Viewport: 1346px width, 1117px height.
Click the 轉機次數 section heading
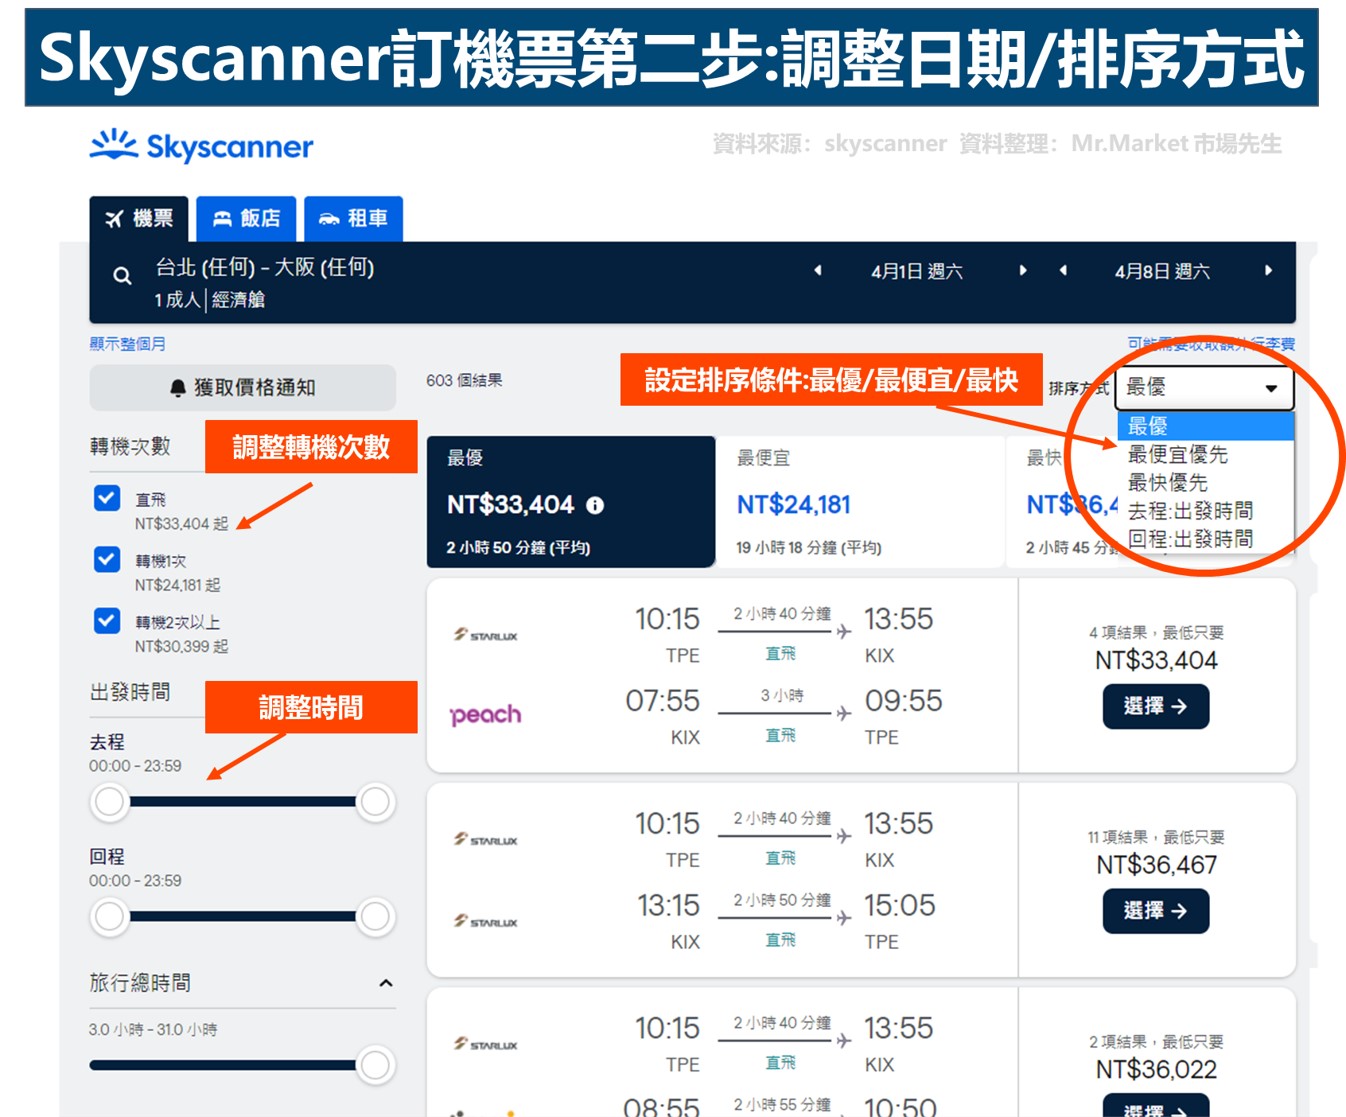coord(130,446)
